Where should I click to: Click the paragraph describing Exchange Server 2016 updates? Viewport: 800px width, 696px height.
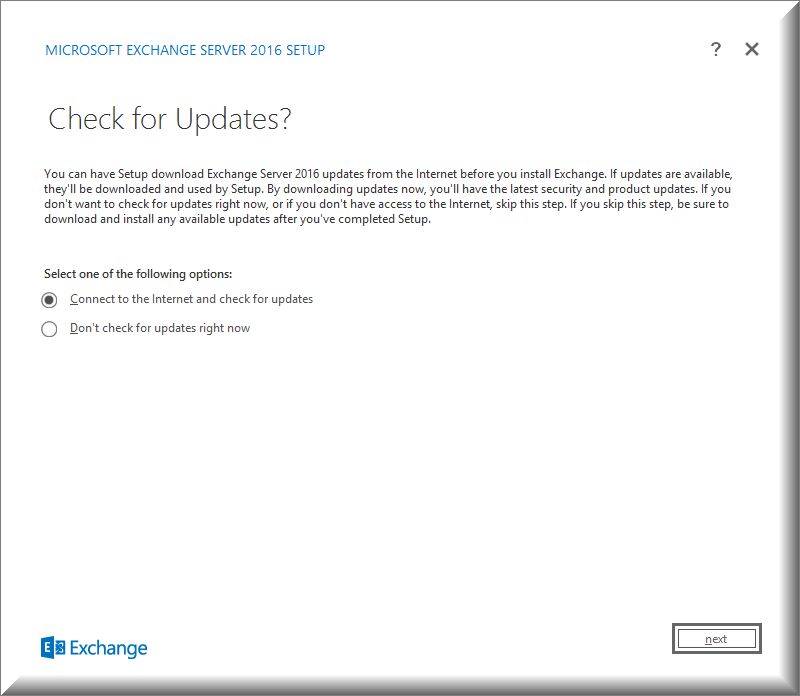click(x=388, y=196)
